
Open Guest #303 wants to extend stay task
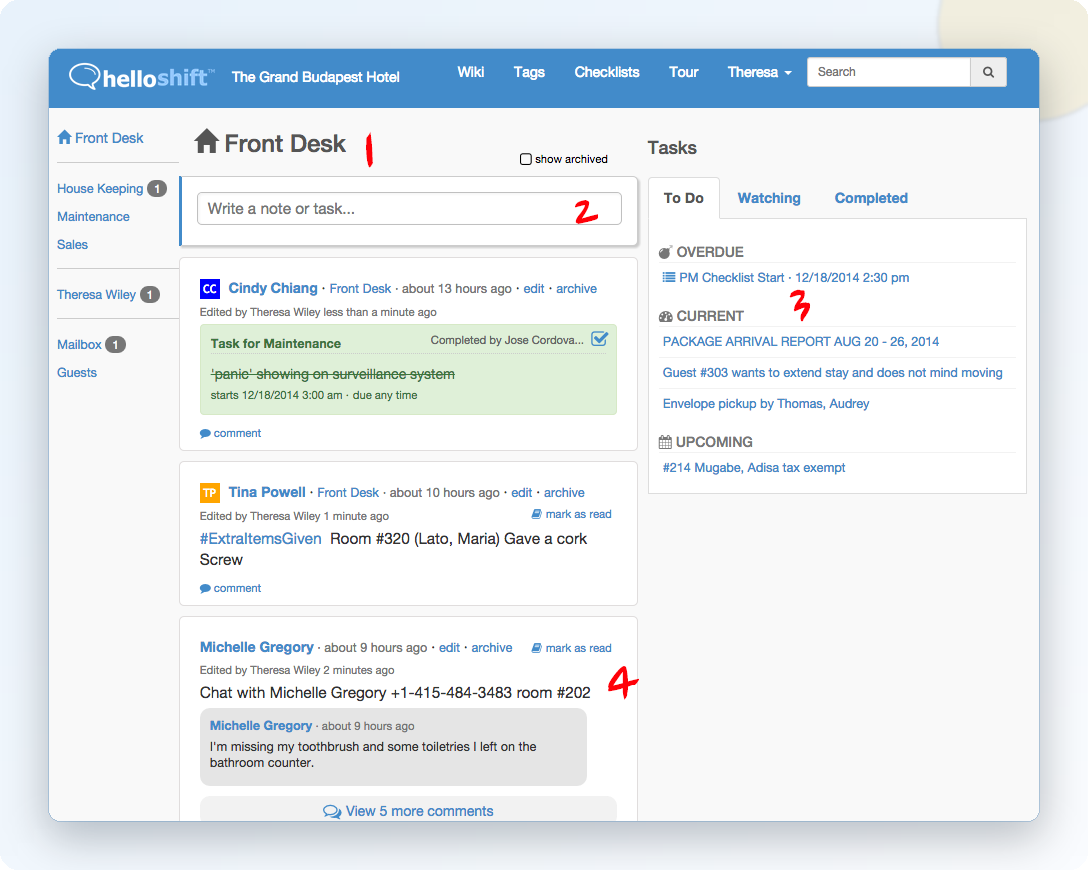(833, 373)
